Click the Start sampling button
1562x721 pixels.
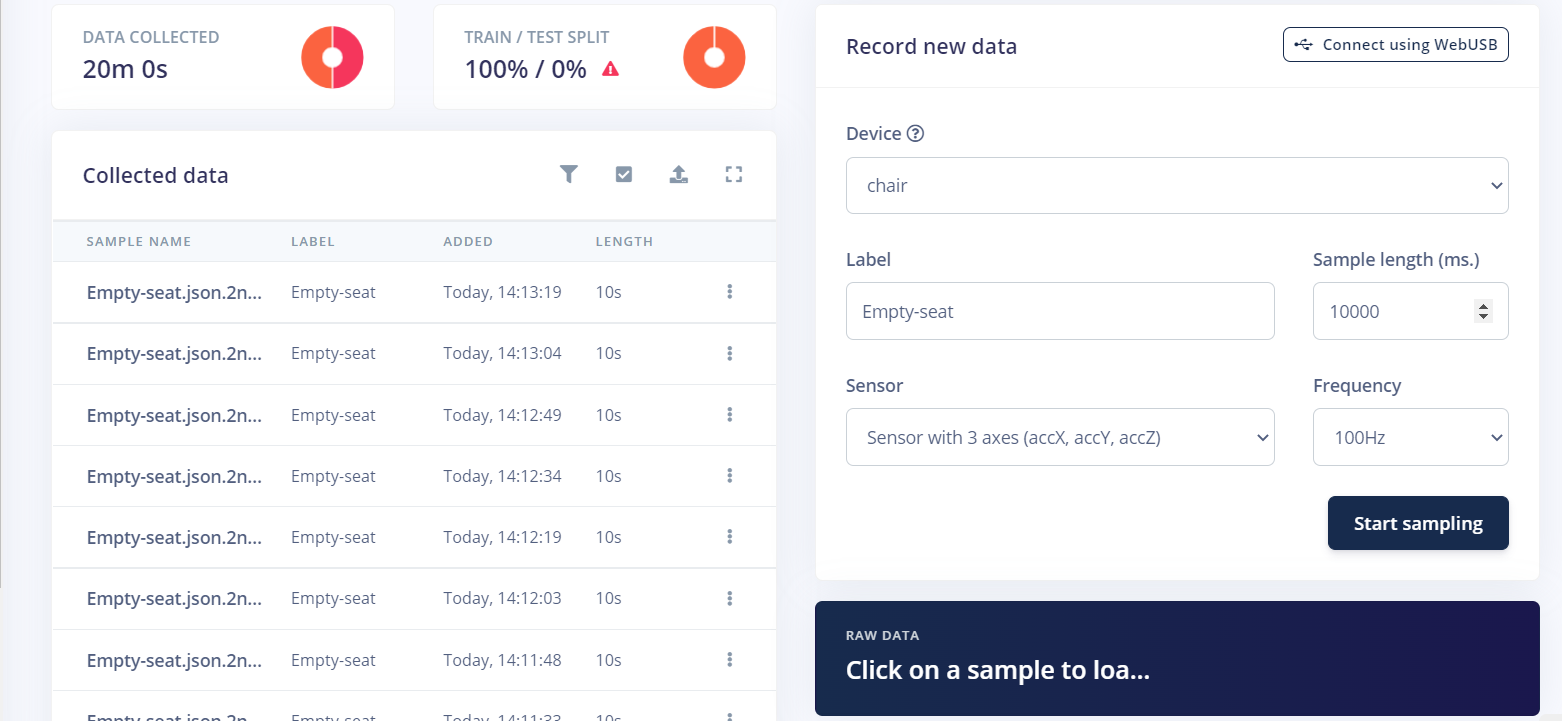1417,523
